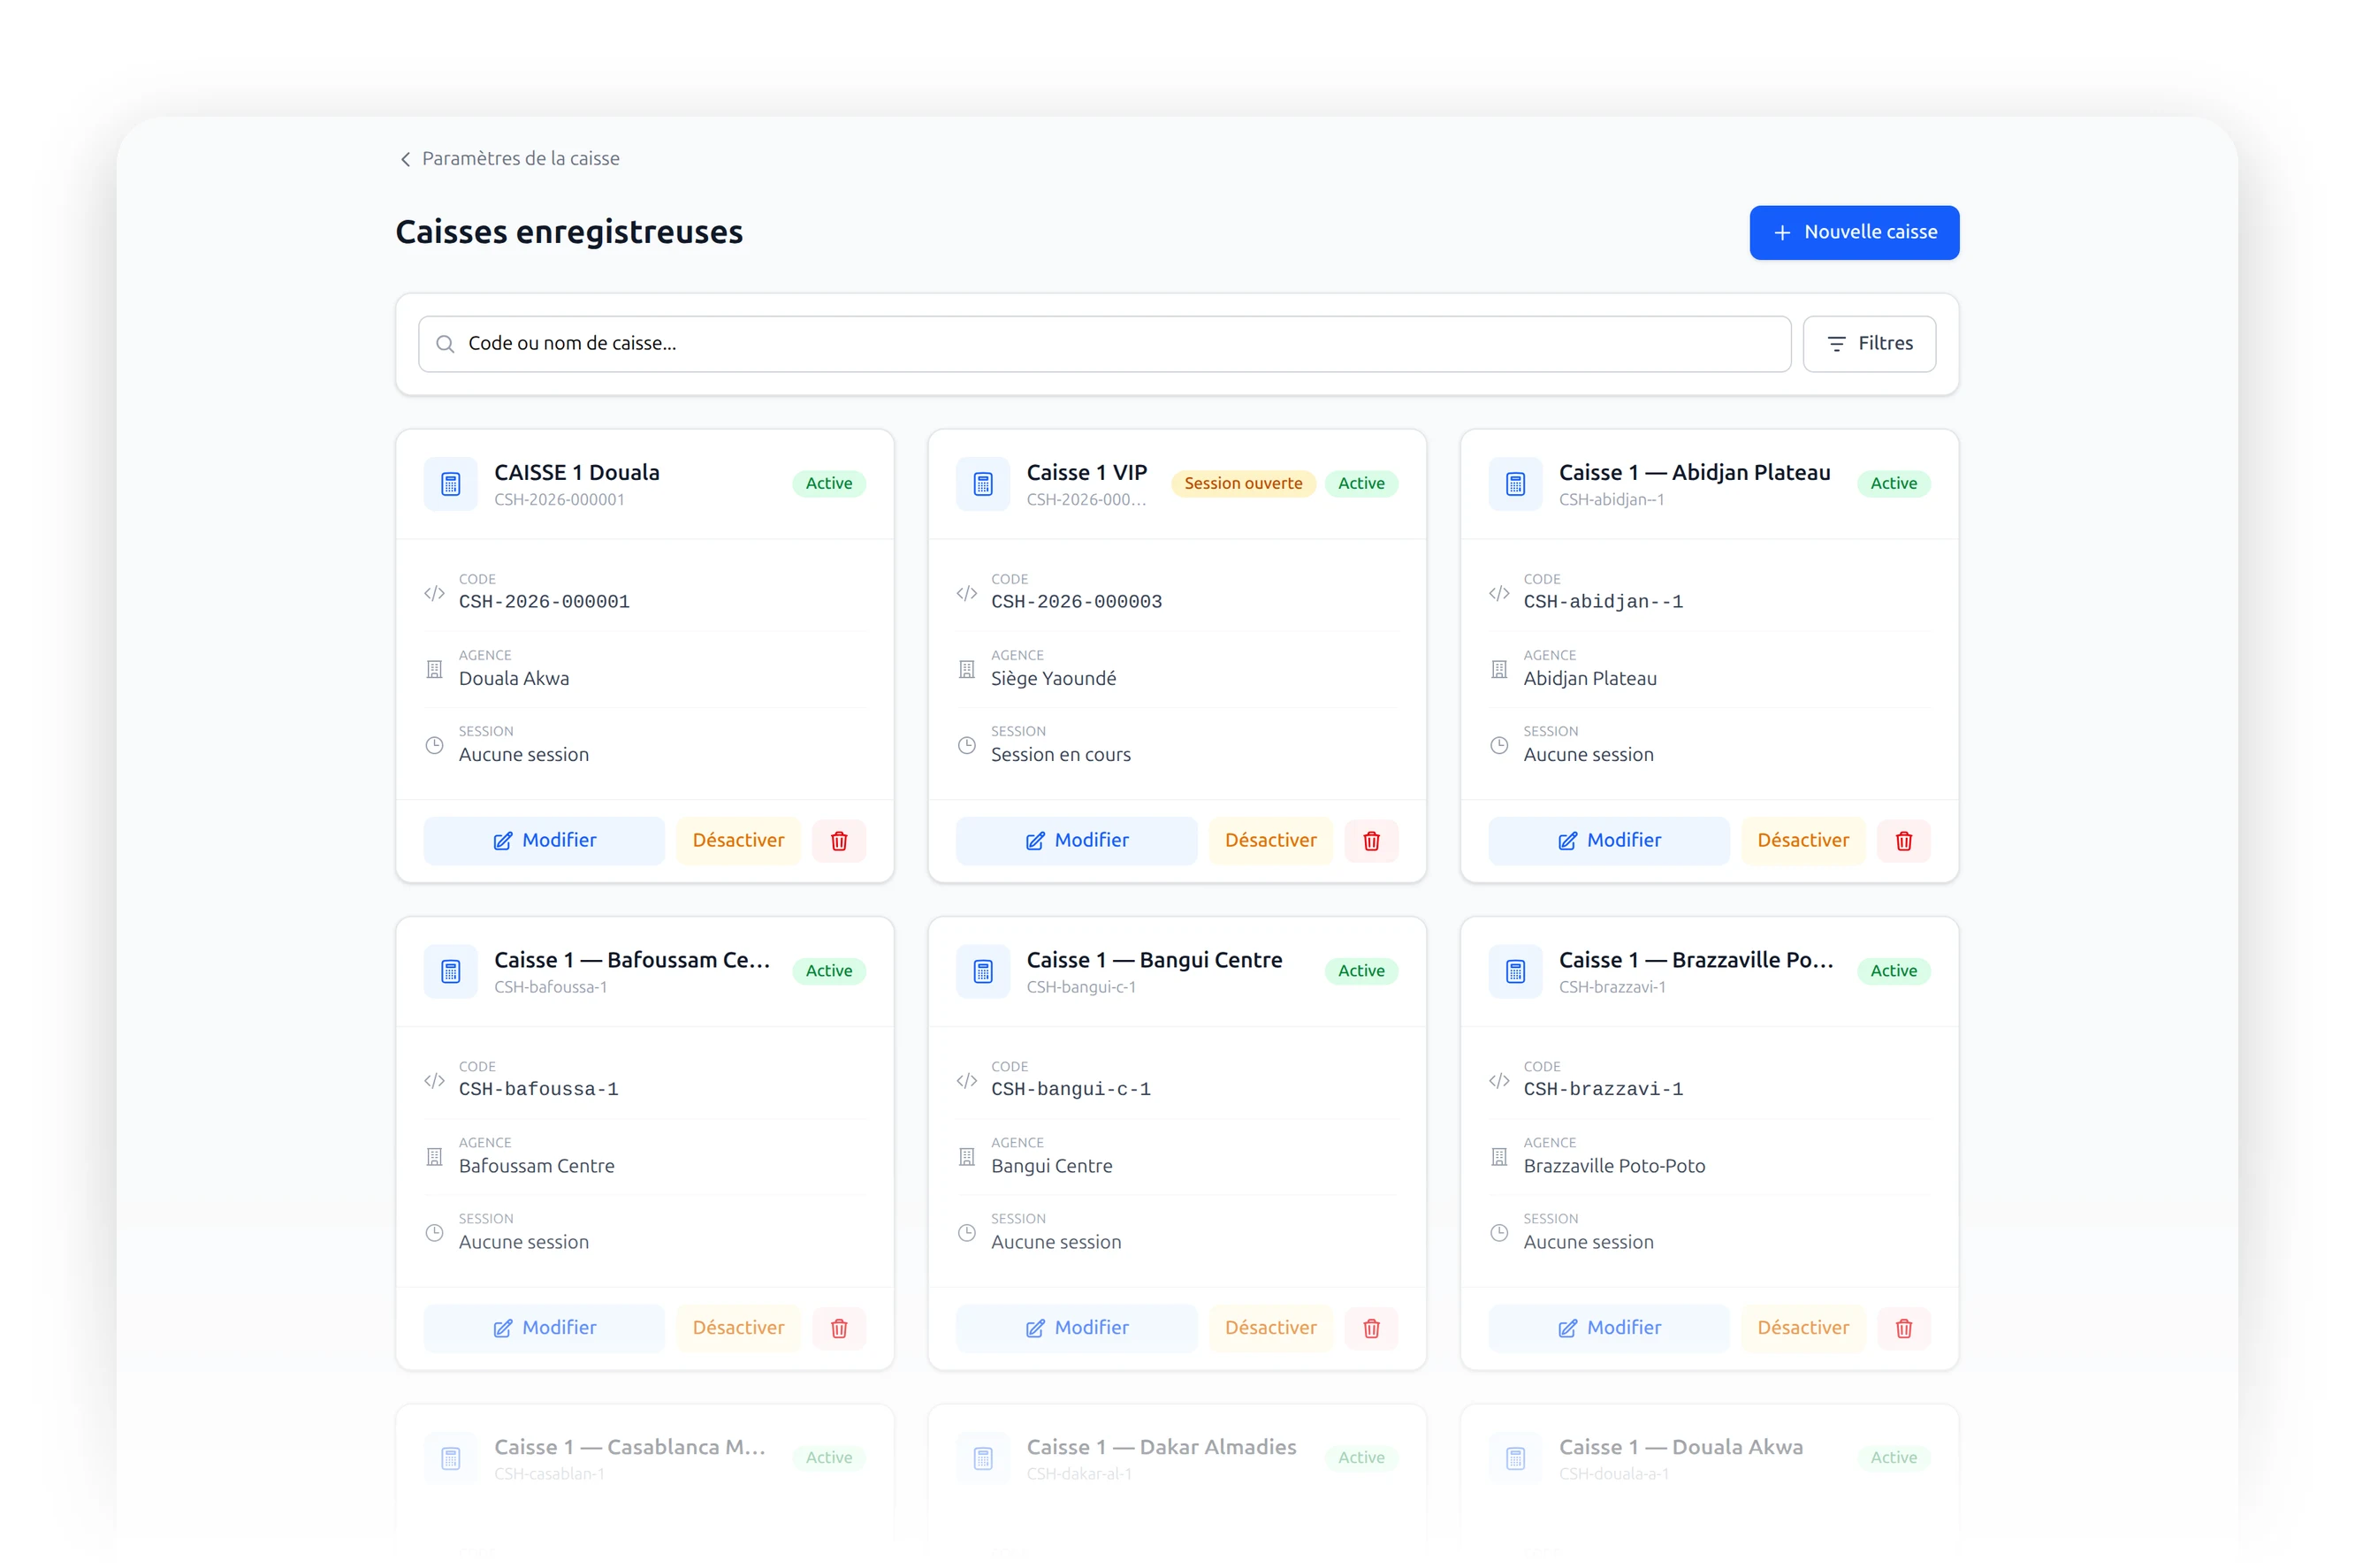Click Session en cours text

point(1060,754)
